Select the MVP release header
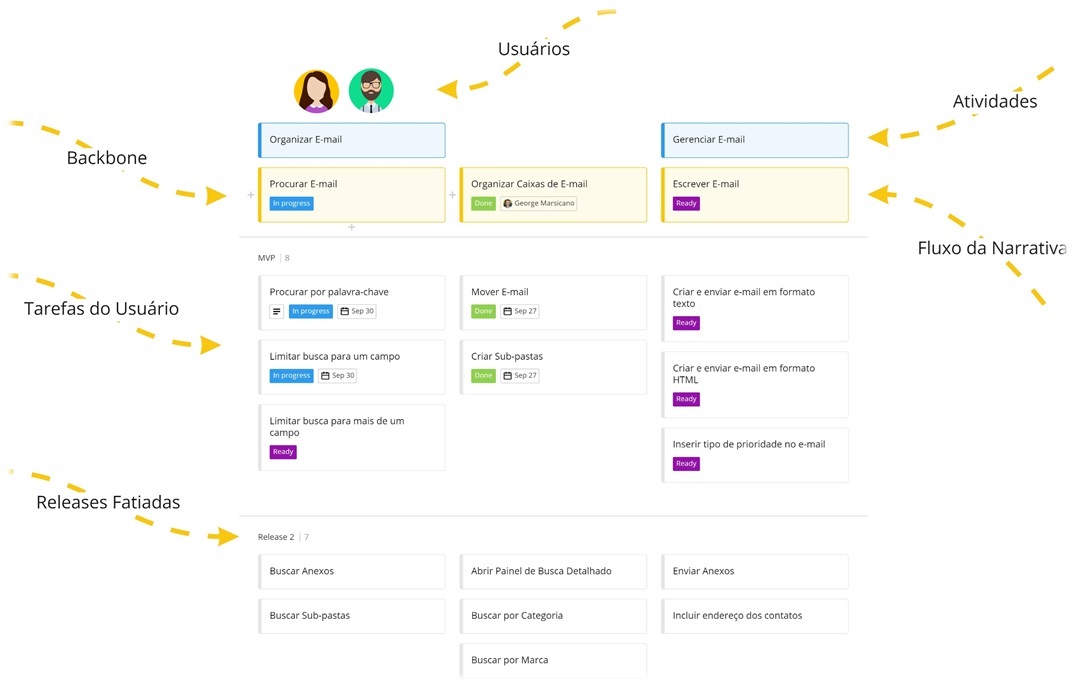Viewport: 1076px width, 689px height. click(266, 258)
